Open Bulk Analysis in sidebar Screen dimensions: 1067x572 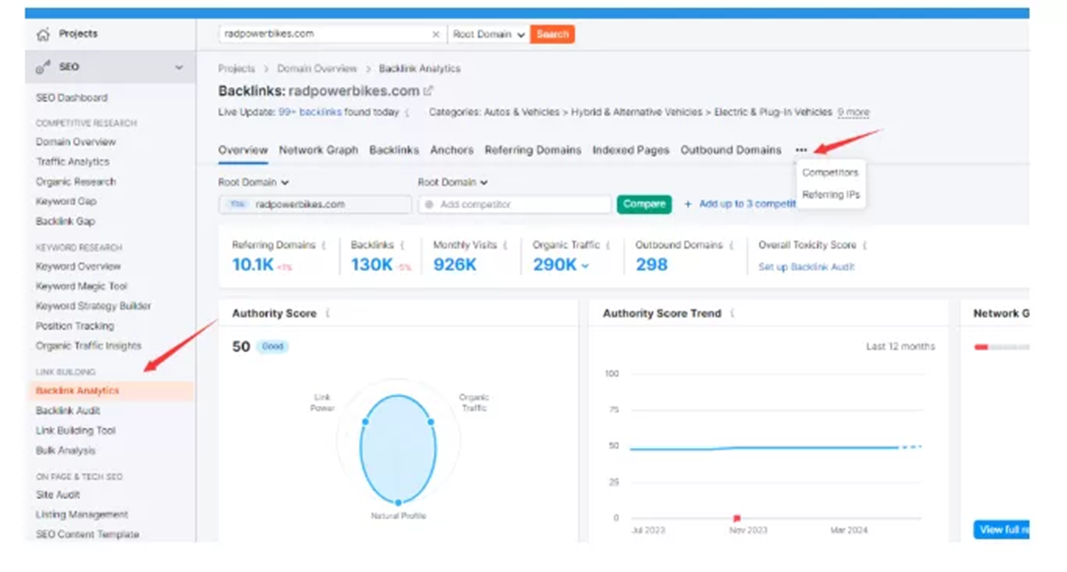(x=65, y=450)
